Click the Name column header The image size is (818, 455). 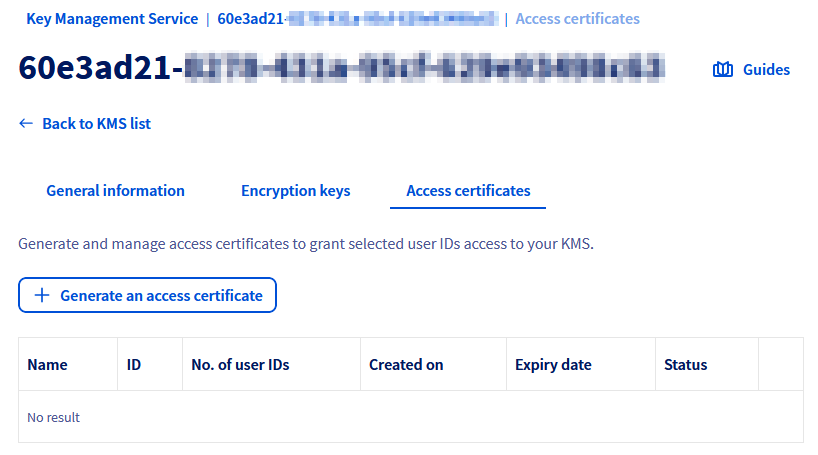click(47, 365)
